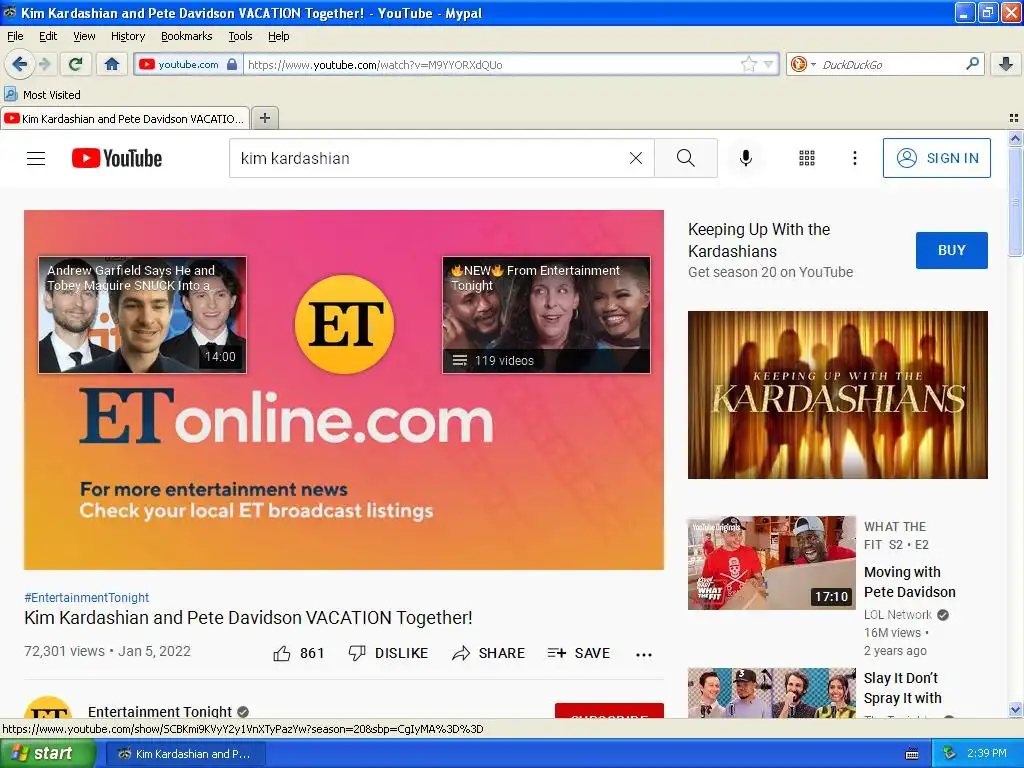Open the browser home page icon
The width and height of the screenshot is (1024, 768).
coord(112,64)
